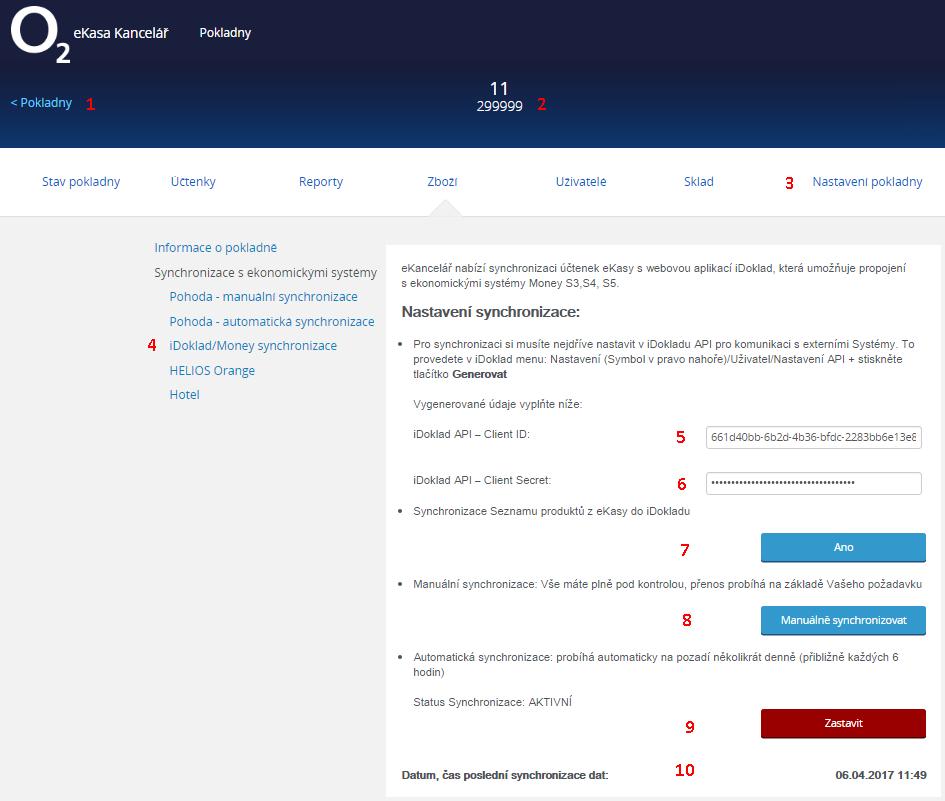Open the Reporty tab

click(x=321, y=181)
